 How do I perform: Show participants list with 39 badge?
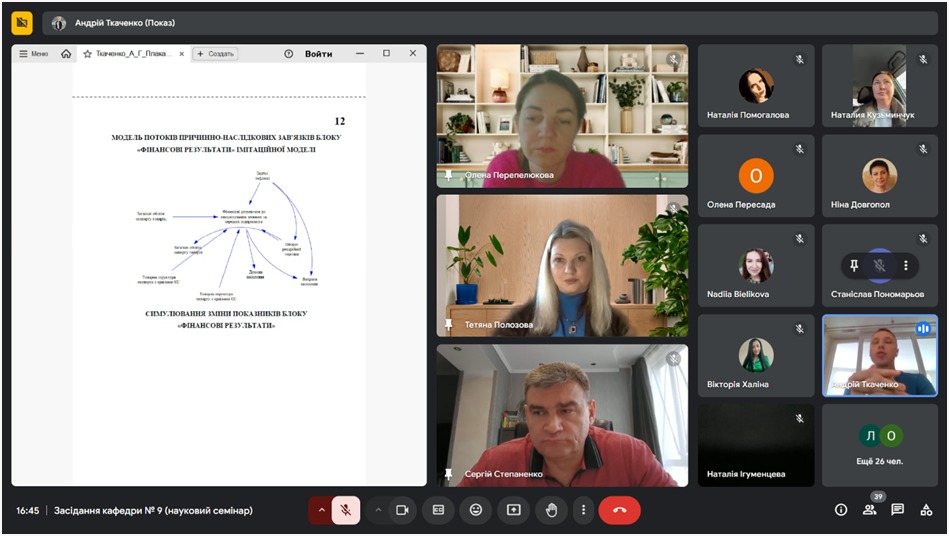tap(869, 510)
